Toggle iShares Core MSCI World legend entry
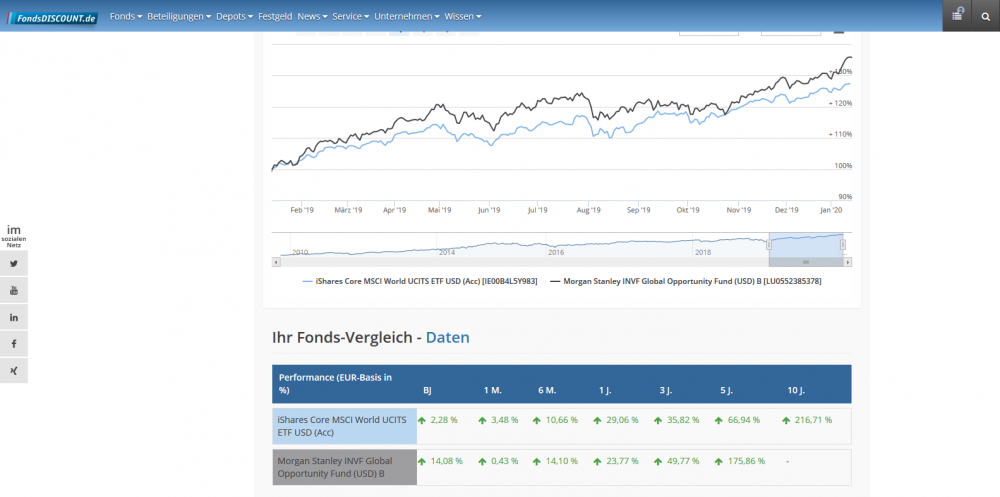This screenshot has height=497, width=1000. coord(420,281)
